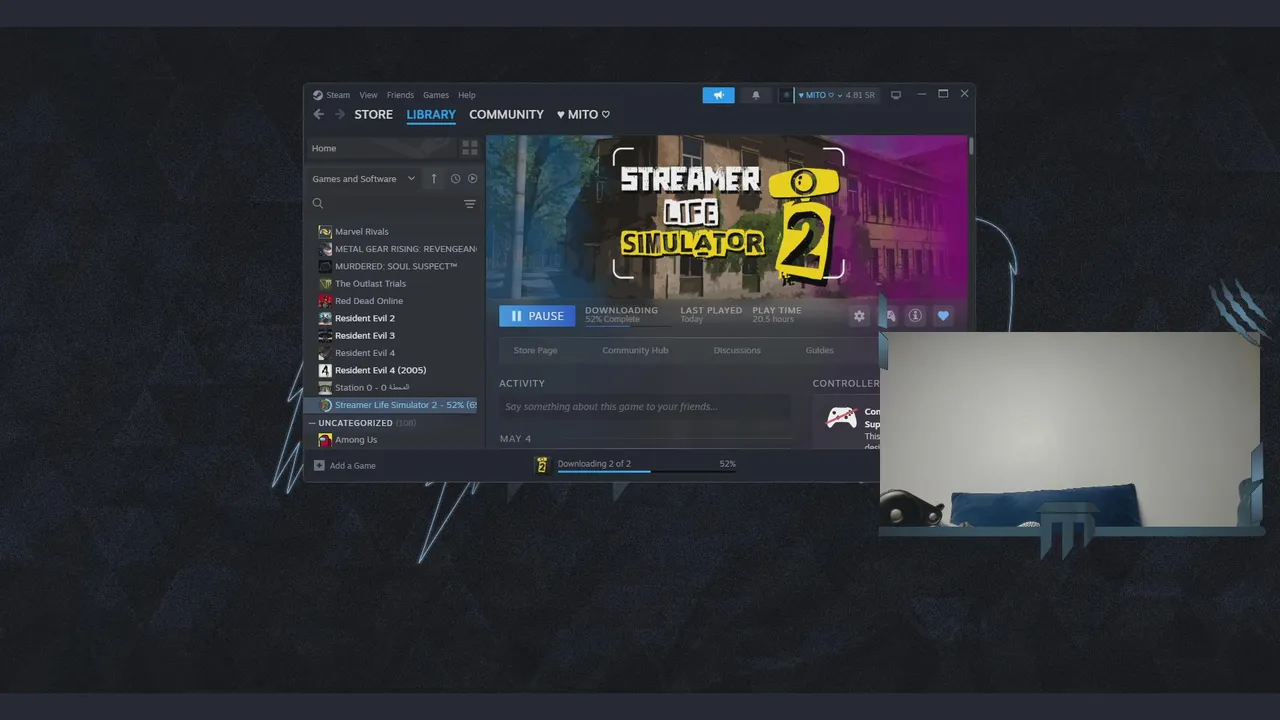Open the game settings gear
The height and width of the screenshot is (720, 1280).
859,316
